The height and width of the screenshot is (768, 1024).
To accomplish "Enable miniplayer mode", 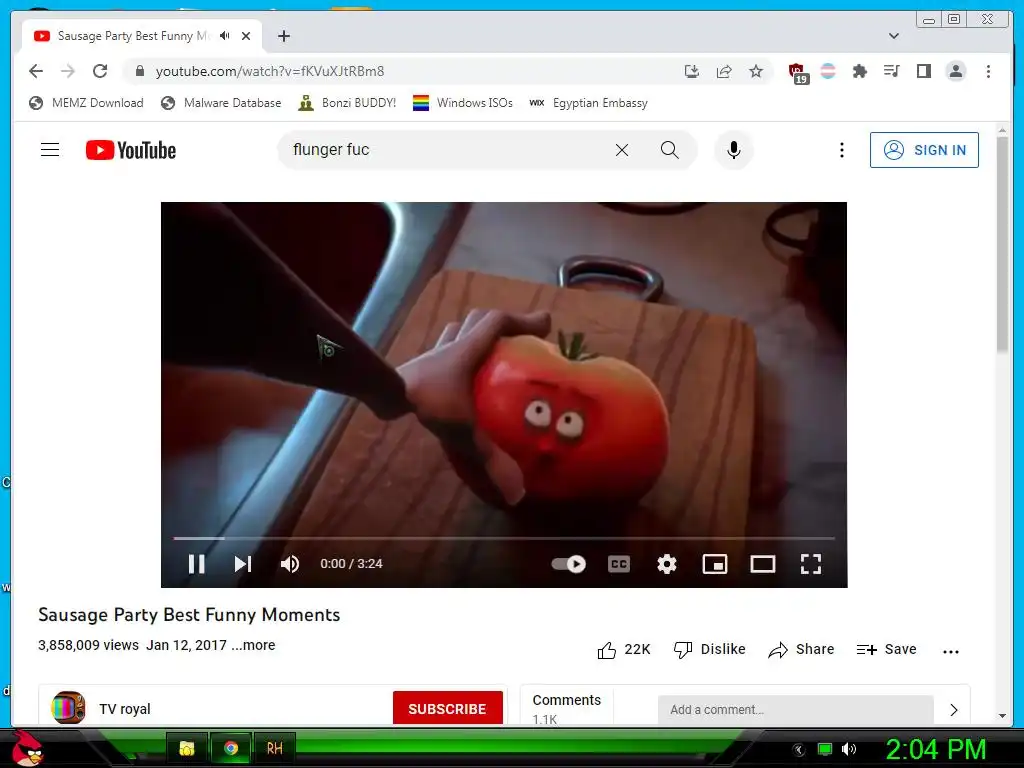I will (x=714, y=564).
